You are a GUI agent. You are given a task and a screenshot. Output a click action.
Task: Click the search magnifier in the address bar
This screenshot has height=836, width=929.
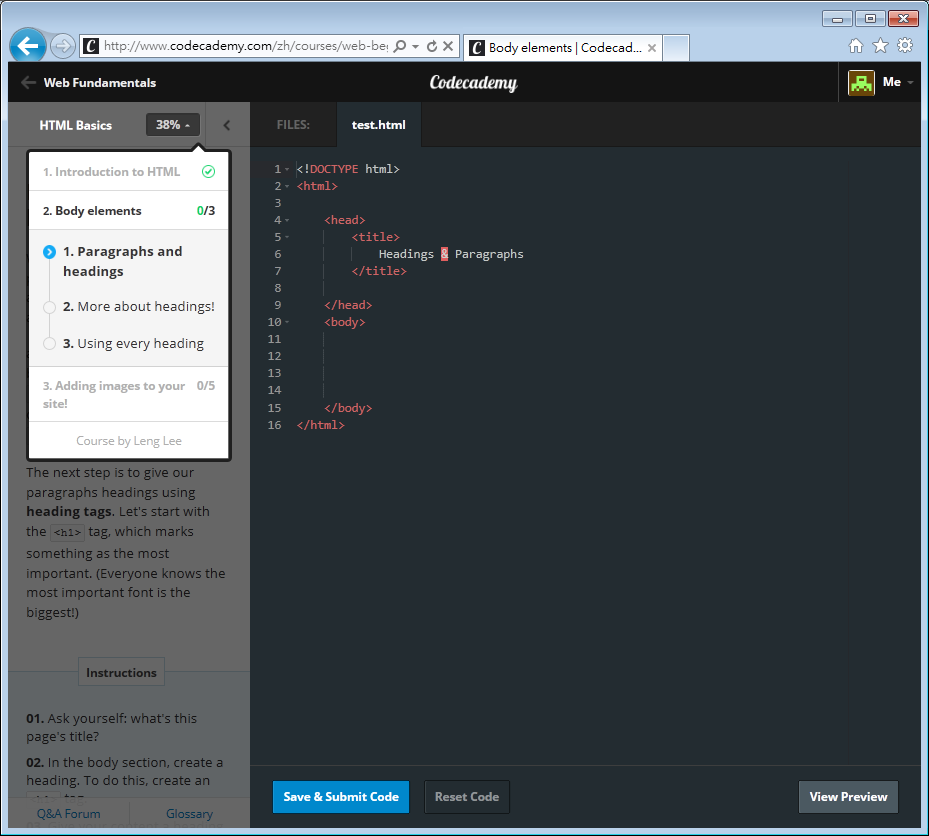(x=400, y=46)
